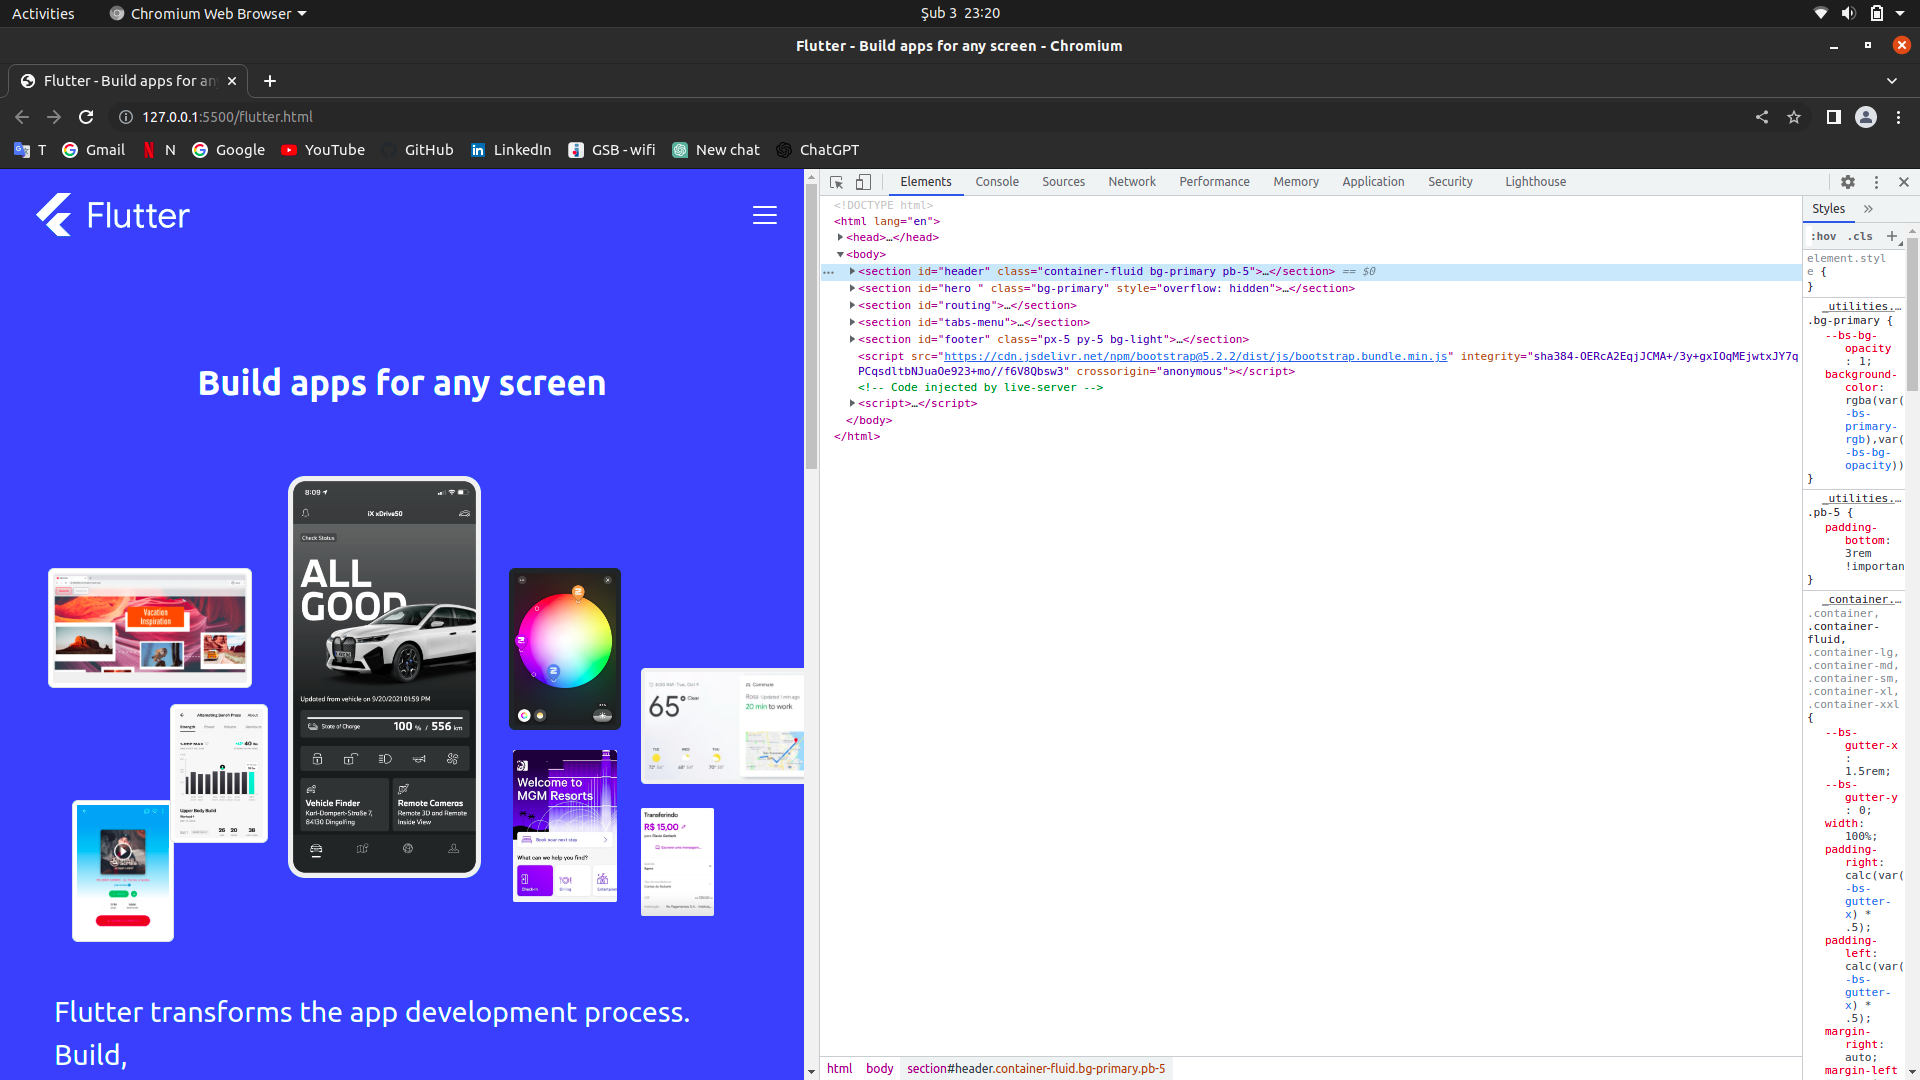Viewport: 1920px width, 1080px height.
Task: Toggle the device emulation toolbar
Action: 864,182
